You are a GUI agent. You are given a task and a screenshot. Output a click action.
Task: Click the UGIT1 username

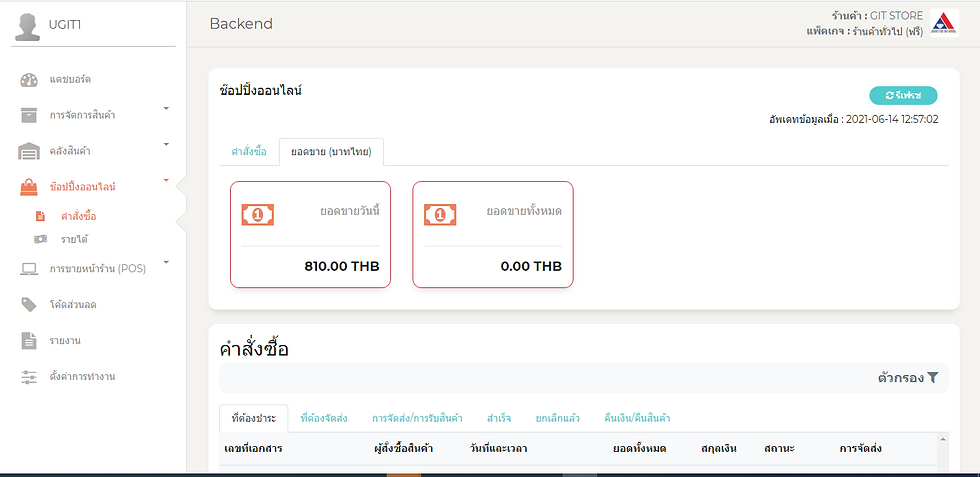(x=65, y=25)
